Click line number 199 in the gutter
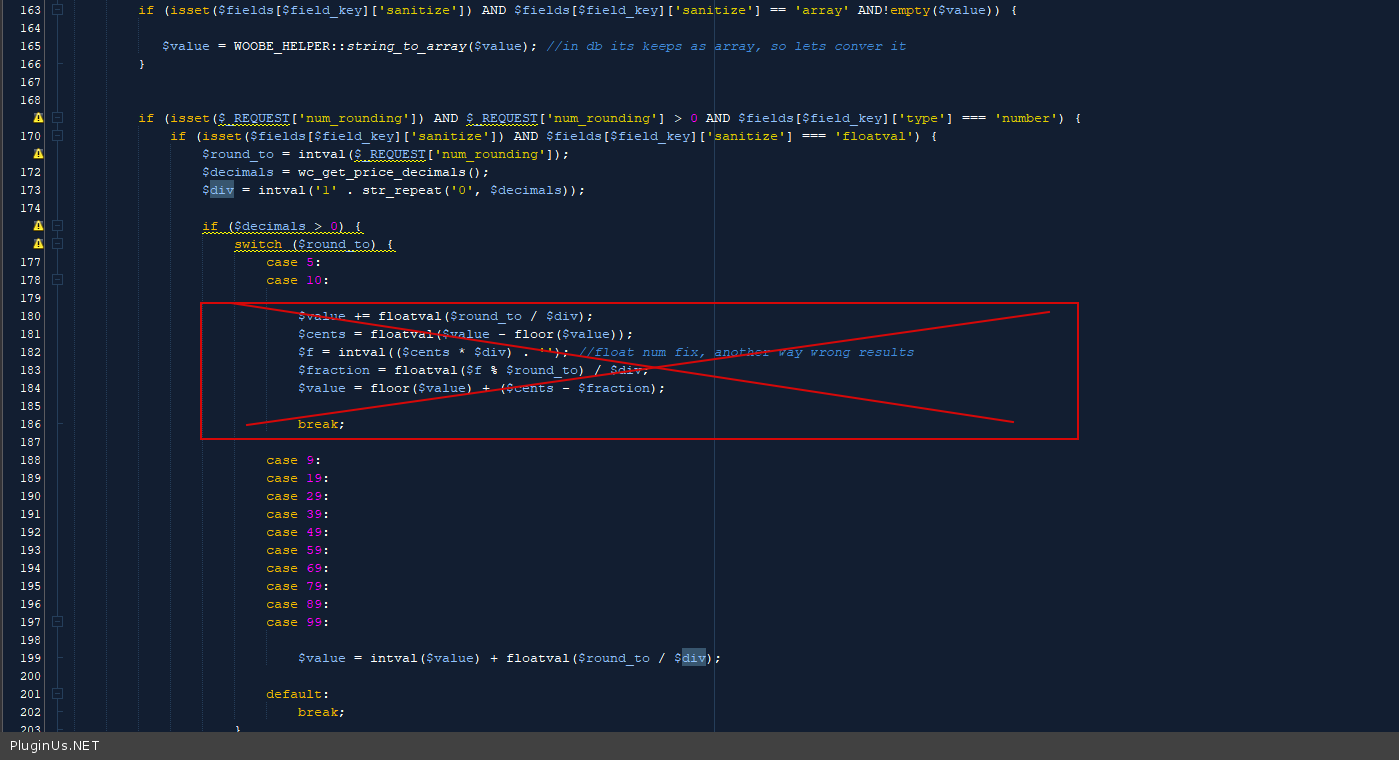The height and width of the screenshot is (760, 1399). pyautogui.click(x=30, y=658)
